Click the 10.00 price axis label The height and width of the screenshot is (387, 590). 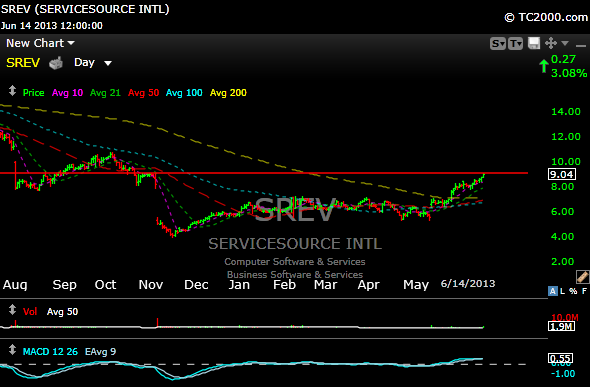(566, 162)
